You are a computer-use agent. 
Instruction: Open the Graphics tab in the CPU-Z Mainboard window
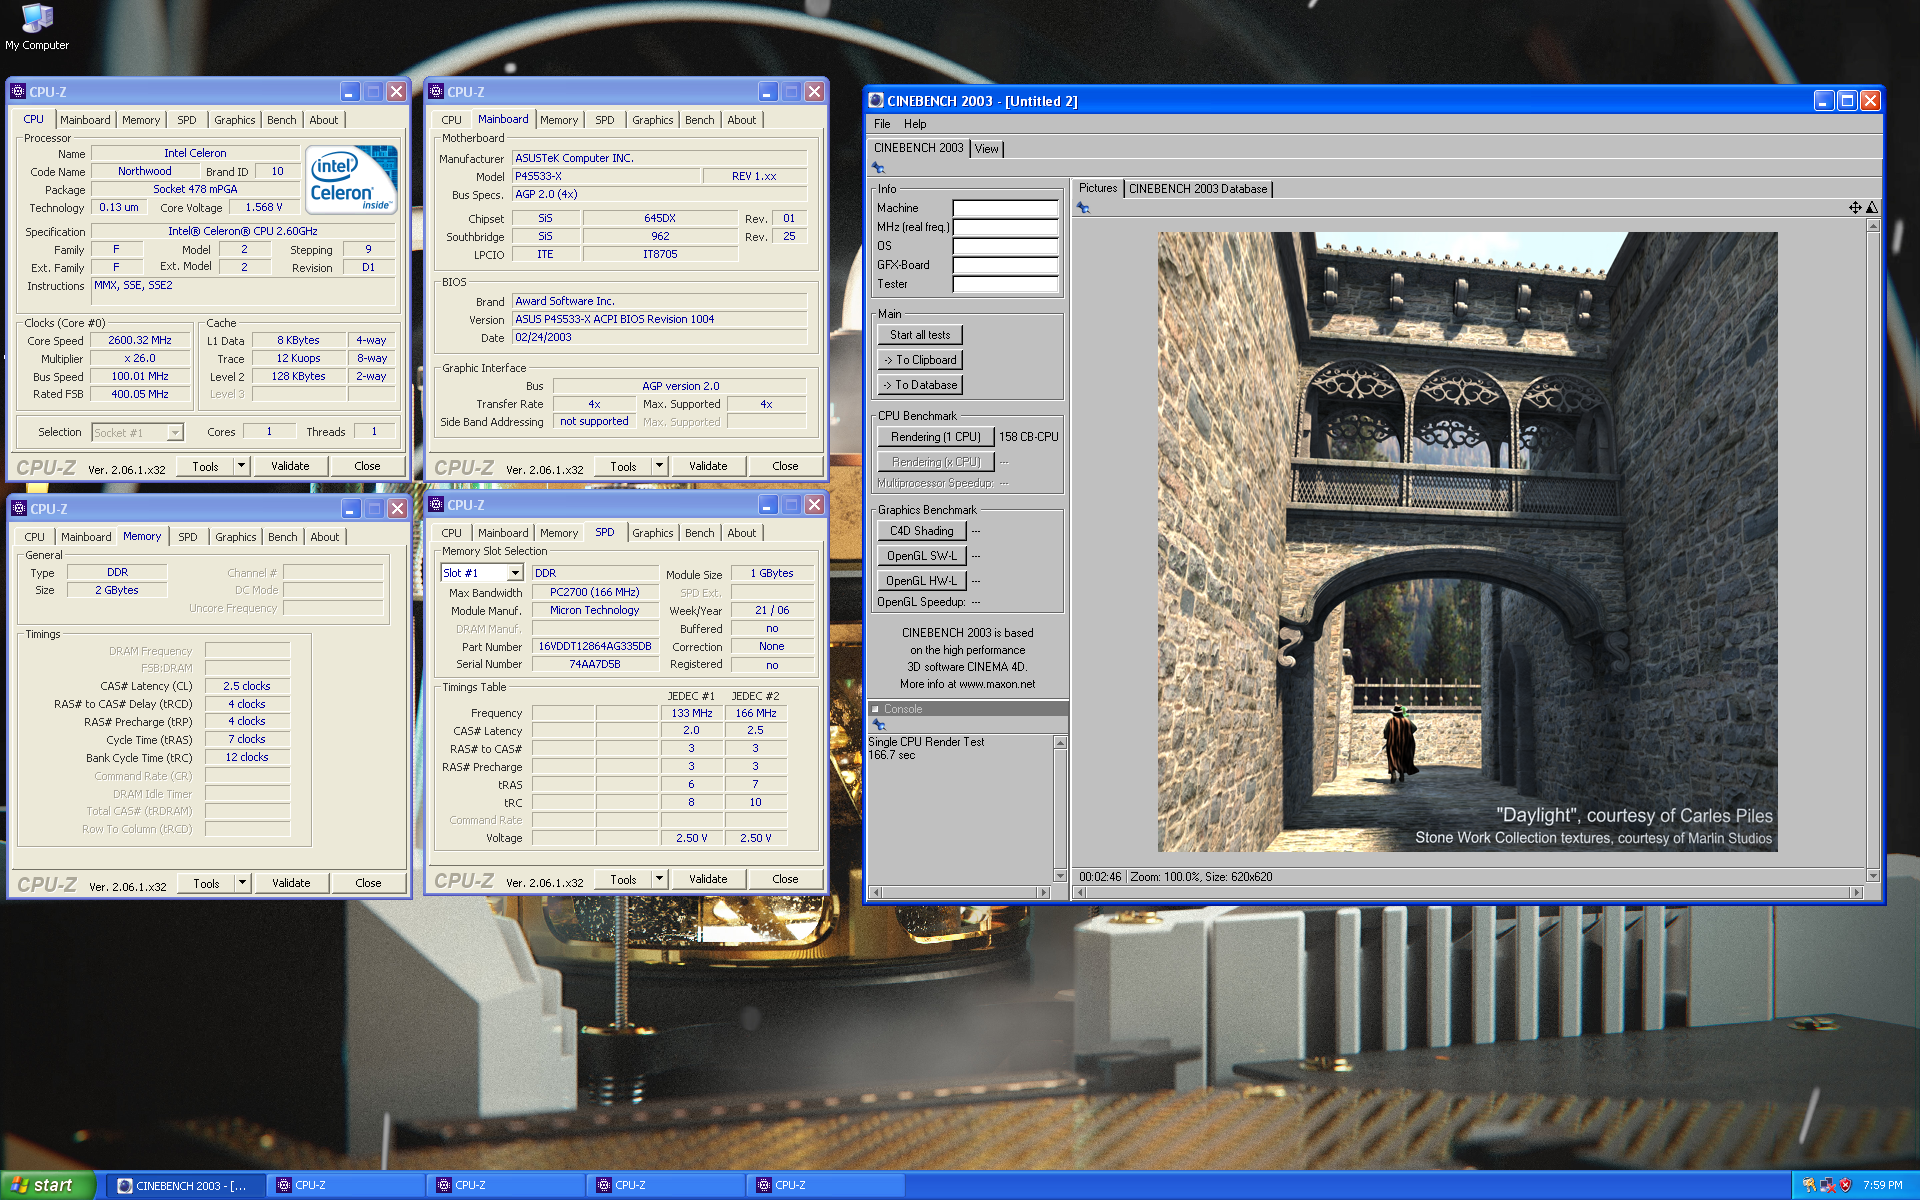[x=653, y=120]
